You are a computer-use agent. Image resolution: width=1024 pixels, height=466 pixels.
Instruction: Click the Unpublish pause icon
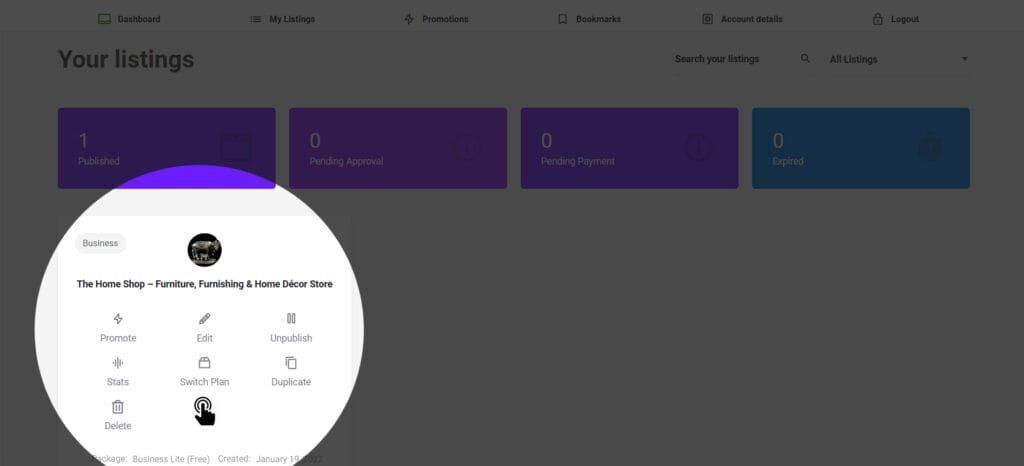[x=291, y=319]
